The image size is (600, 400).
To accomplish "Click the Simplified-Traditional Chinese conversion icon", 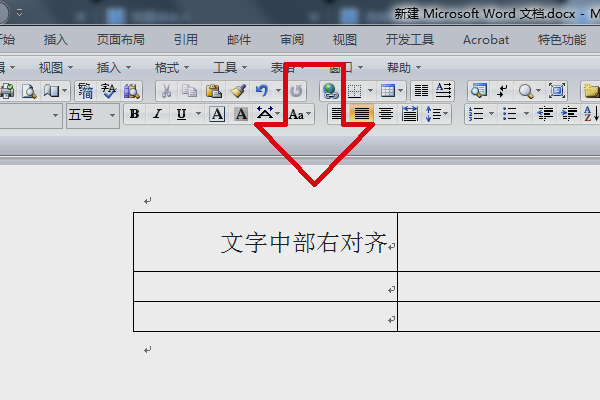I will point(86,91).
